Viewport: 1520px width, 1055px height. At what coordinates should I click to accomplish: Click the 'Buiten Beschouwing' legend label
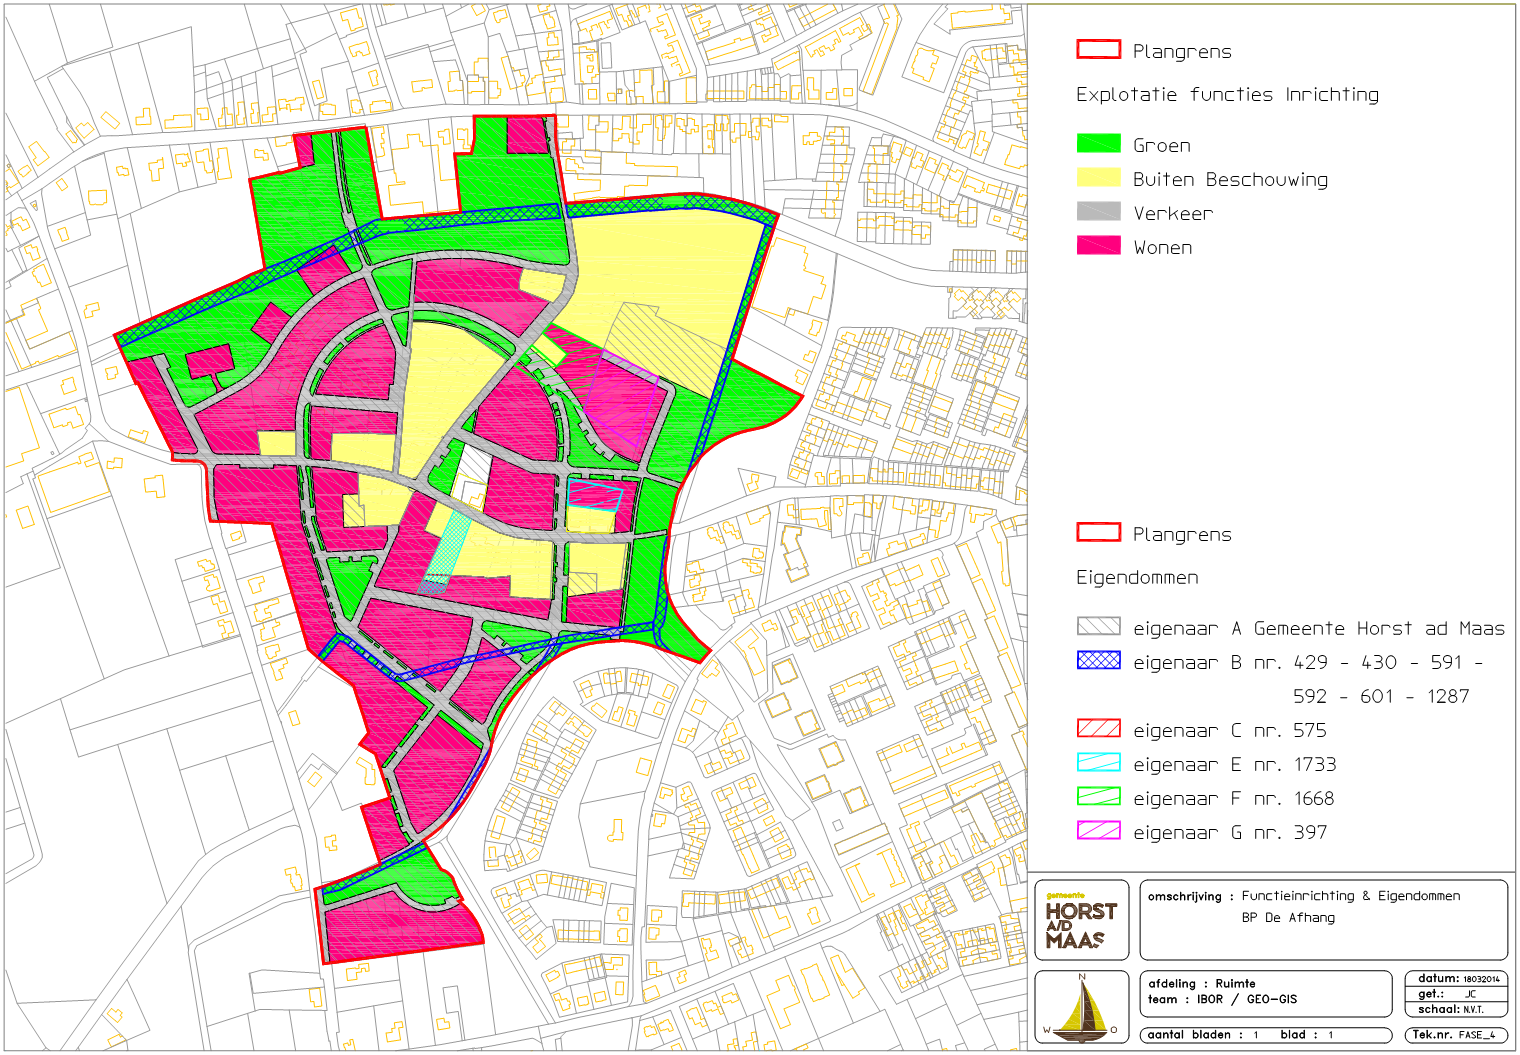[1231, 180]
